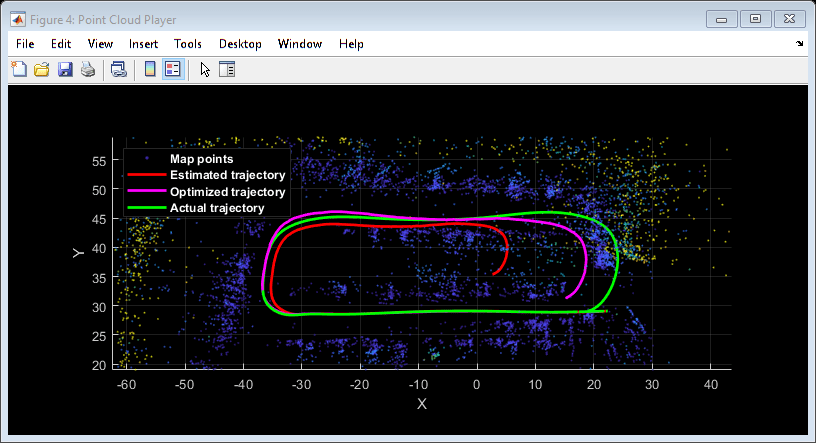
Task: Expand the Insert menu
Action: (143, 44)
